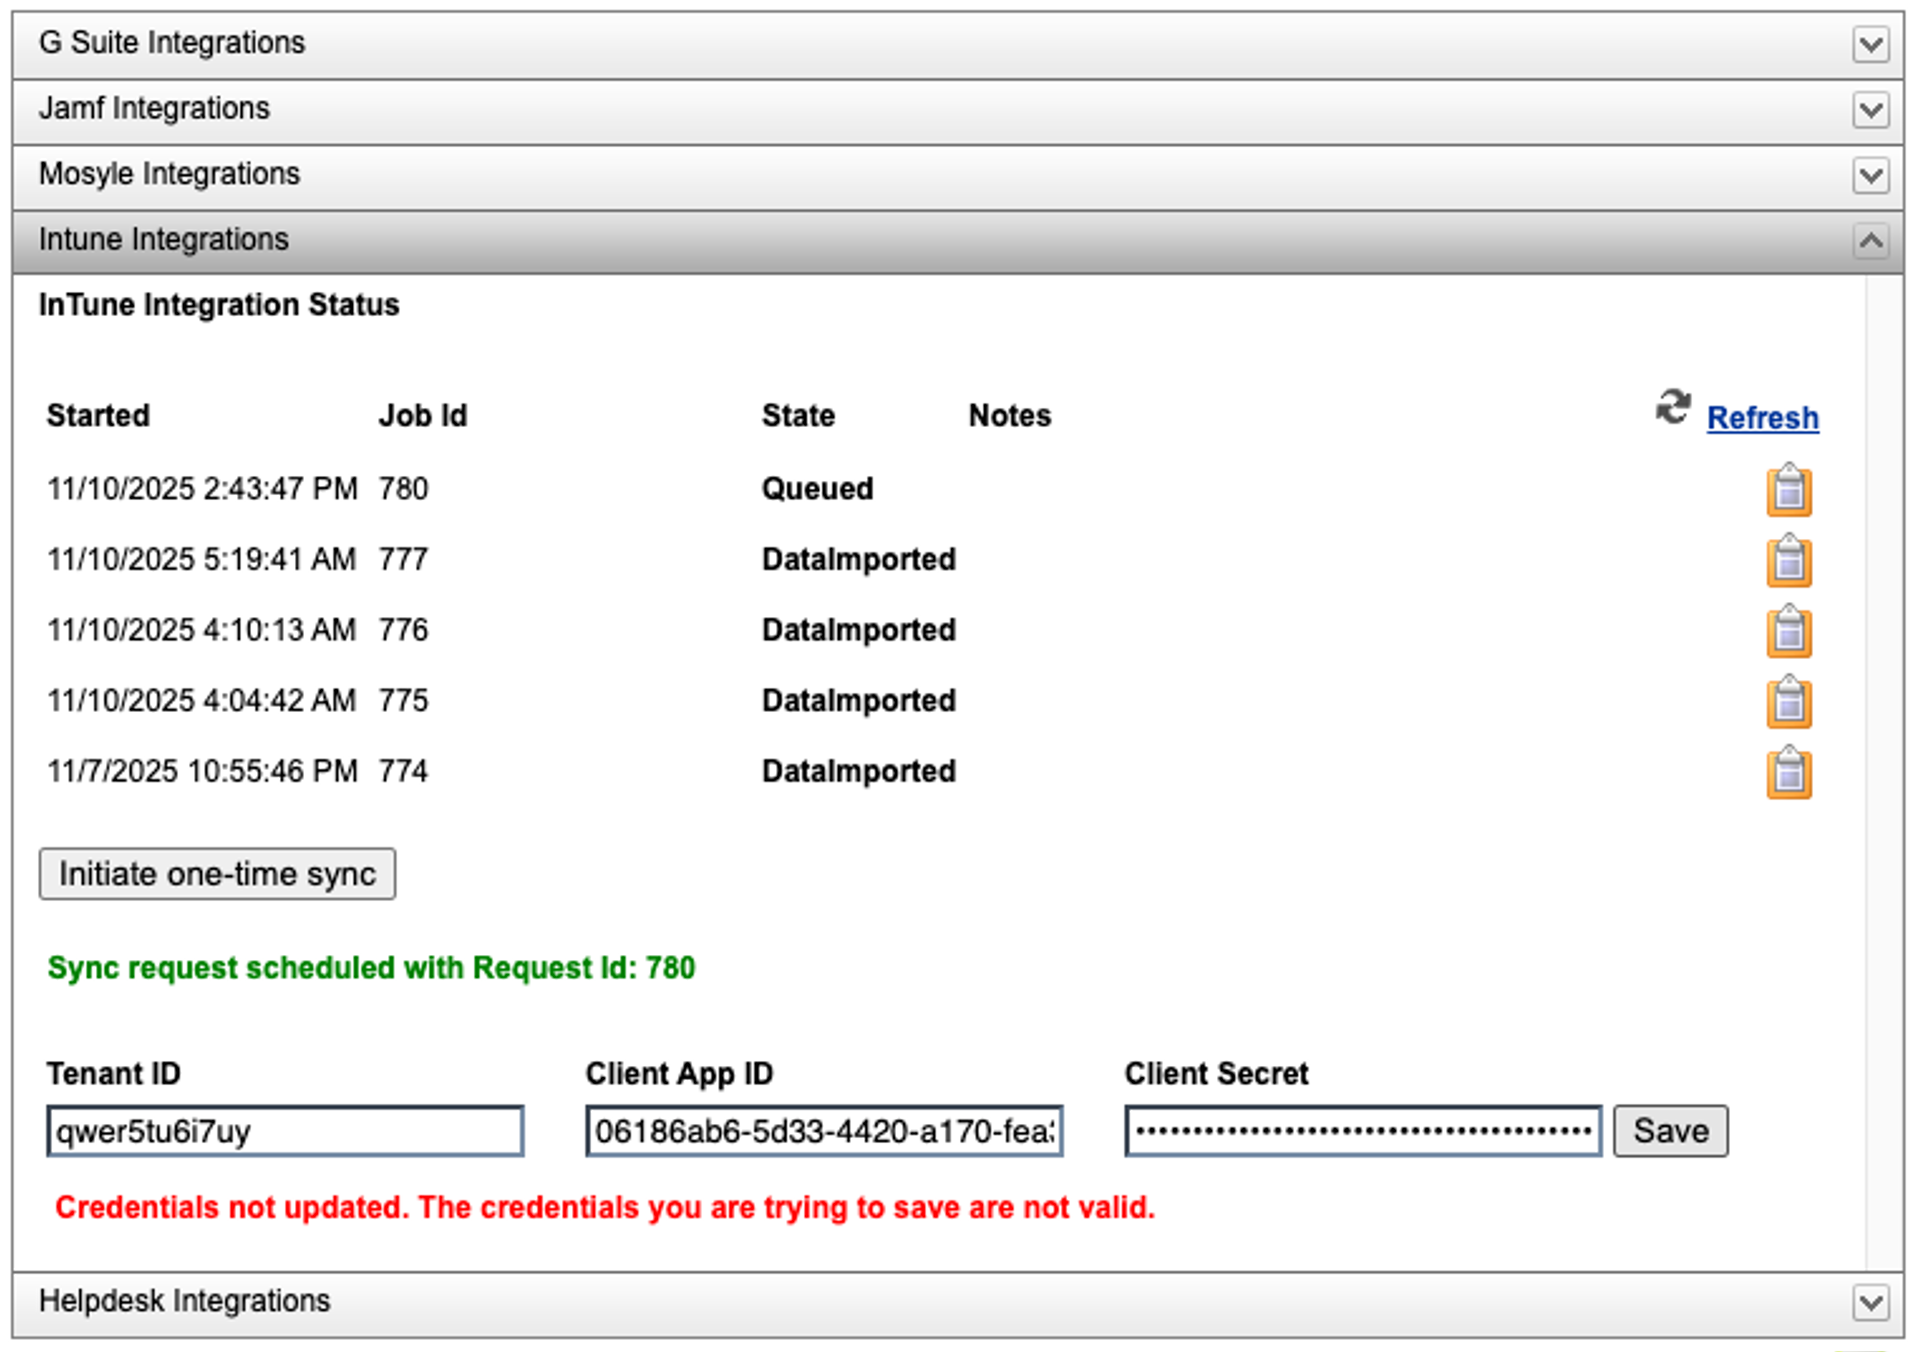Select the Queued state text

coord(817,489)
